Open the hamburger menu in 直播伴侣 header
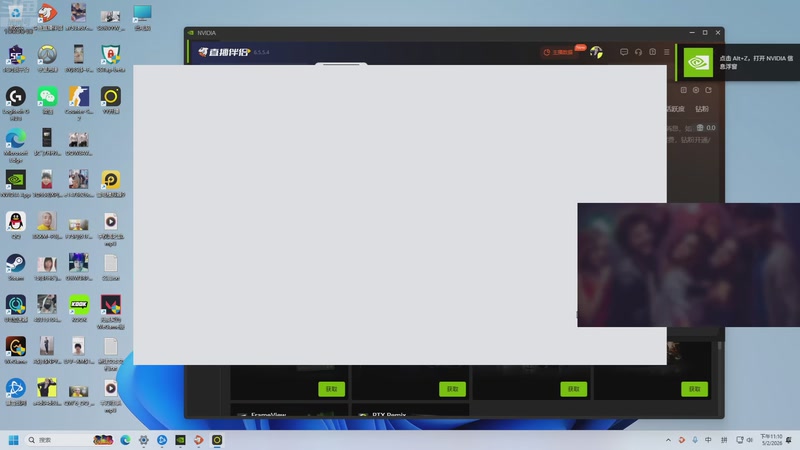The height and width of the screenshot is (450, 800). [666, 52]
